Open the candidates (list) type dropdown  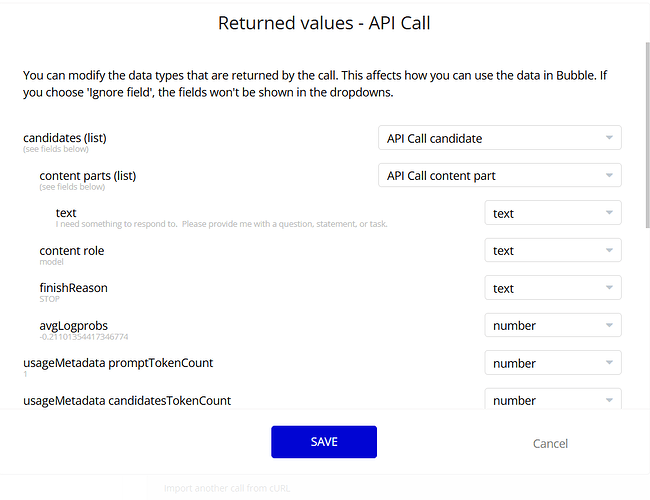[x=499, y=138]
